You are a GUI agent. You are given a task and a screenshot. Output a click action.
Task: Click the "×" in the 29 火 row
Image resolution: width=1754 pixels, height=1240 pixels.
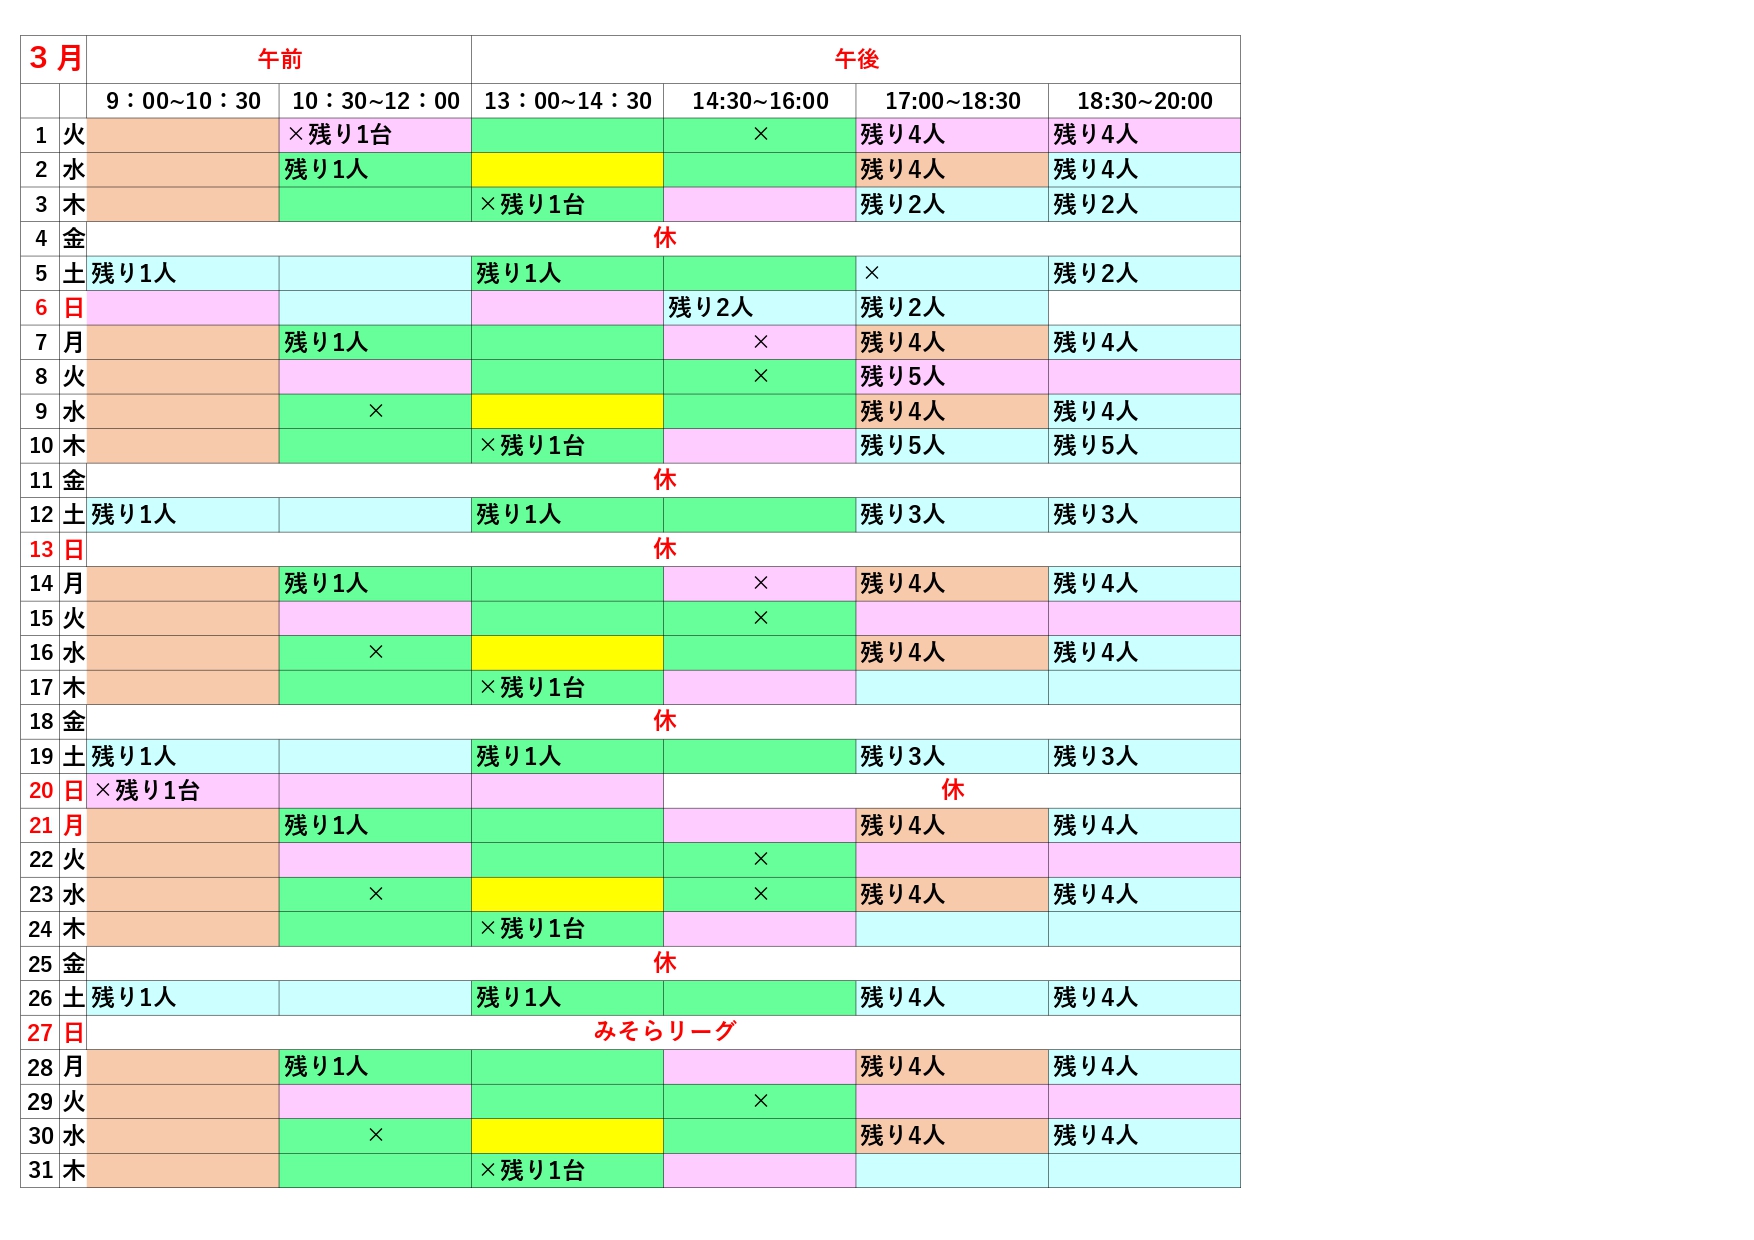tap(760, 1101)
